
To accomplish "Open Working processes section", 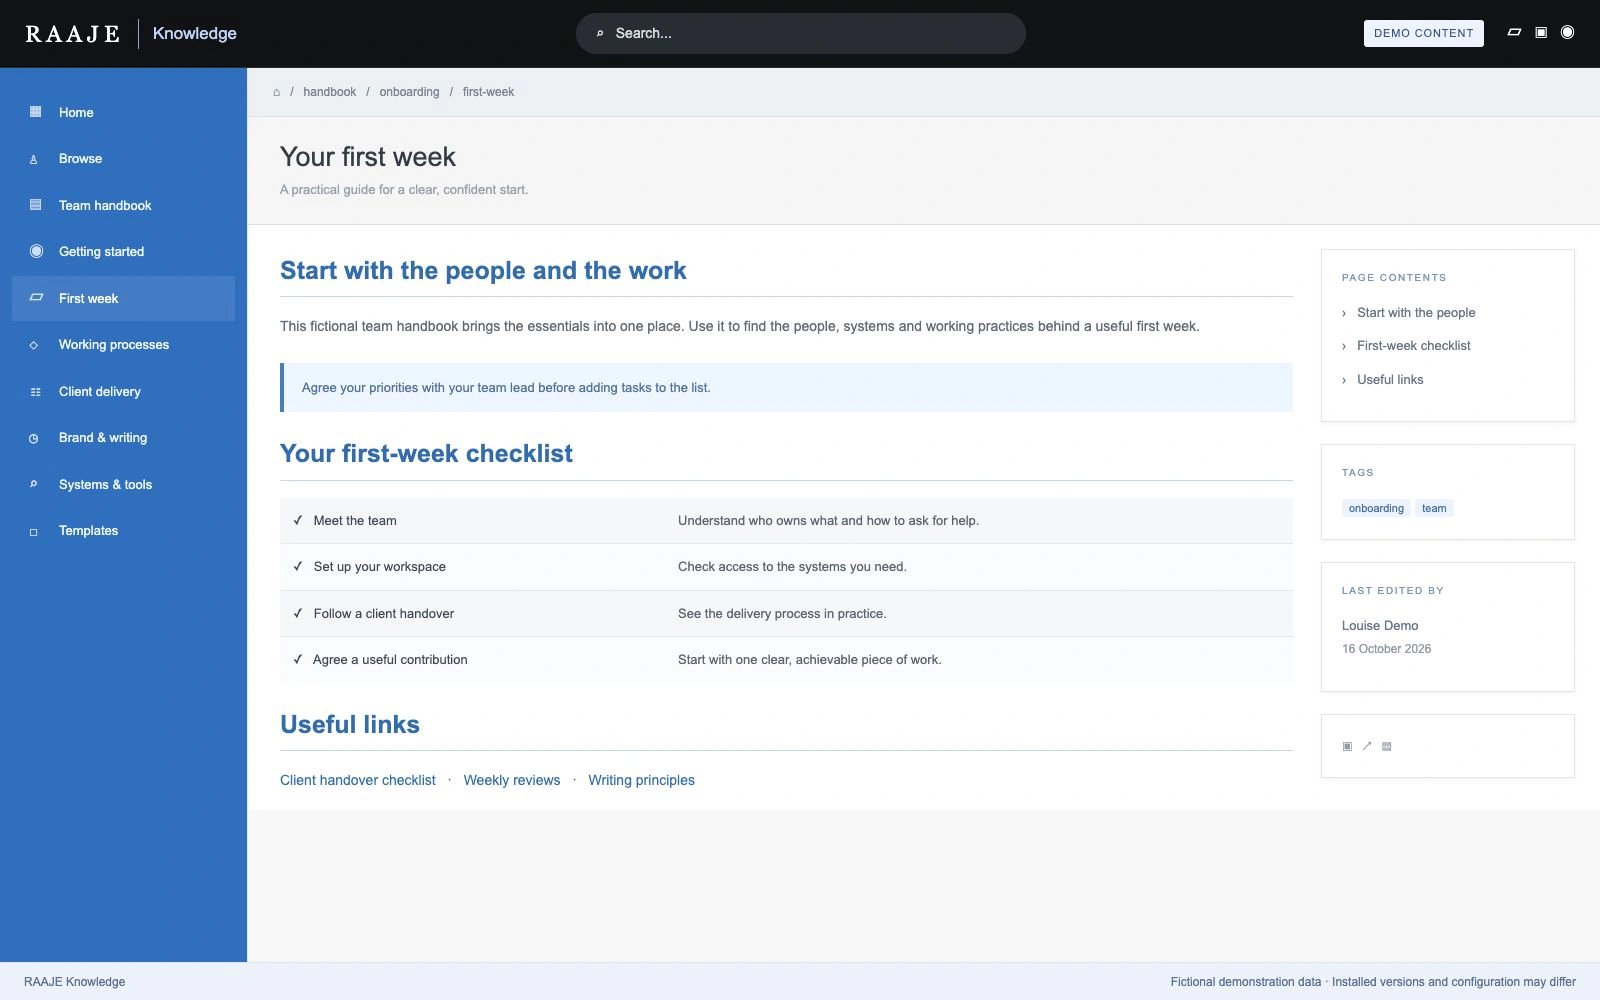I will point(123,345).
